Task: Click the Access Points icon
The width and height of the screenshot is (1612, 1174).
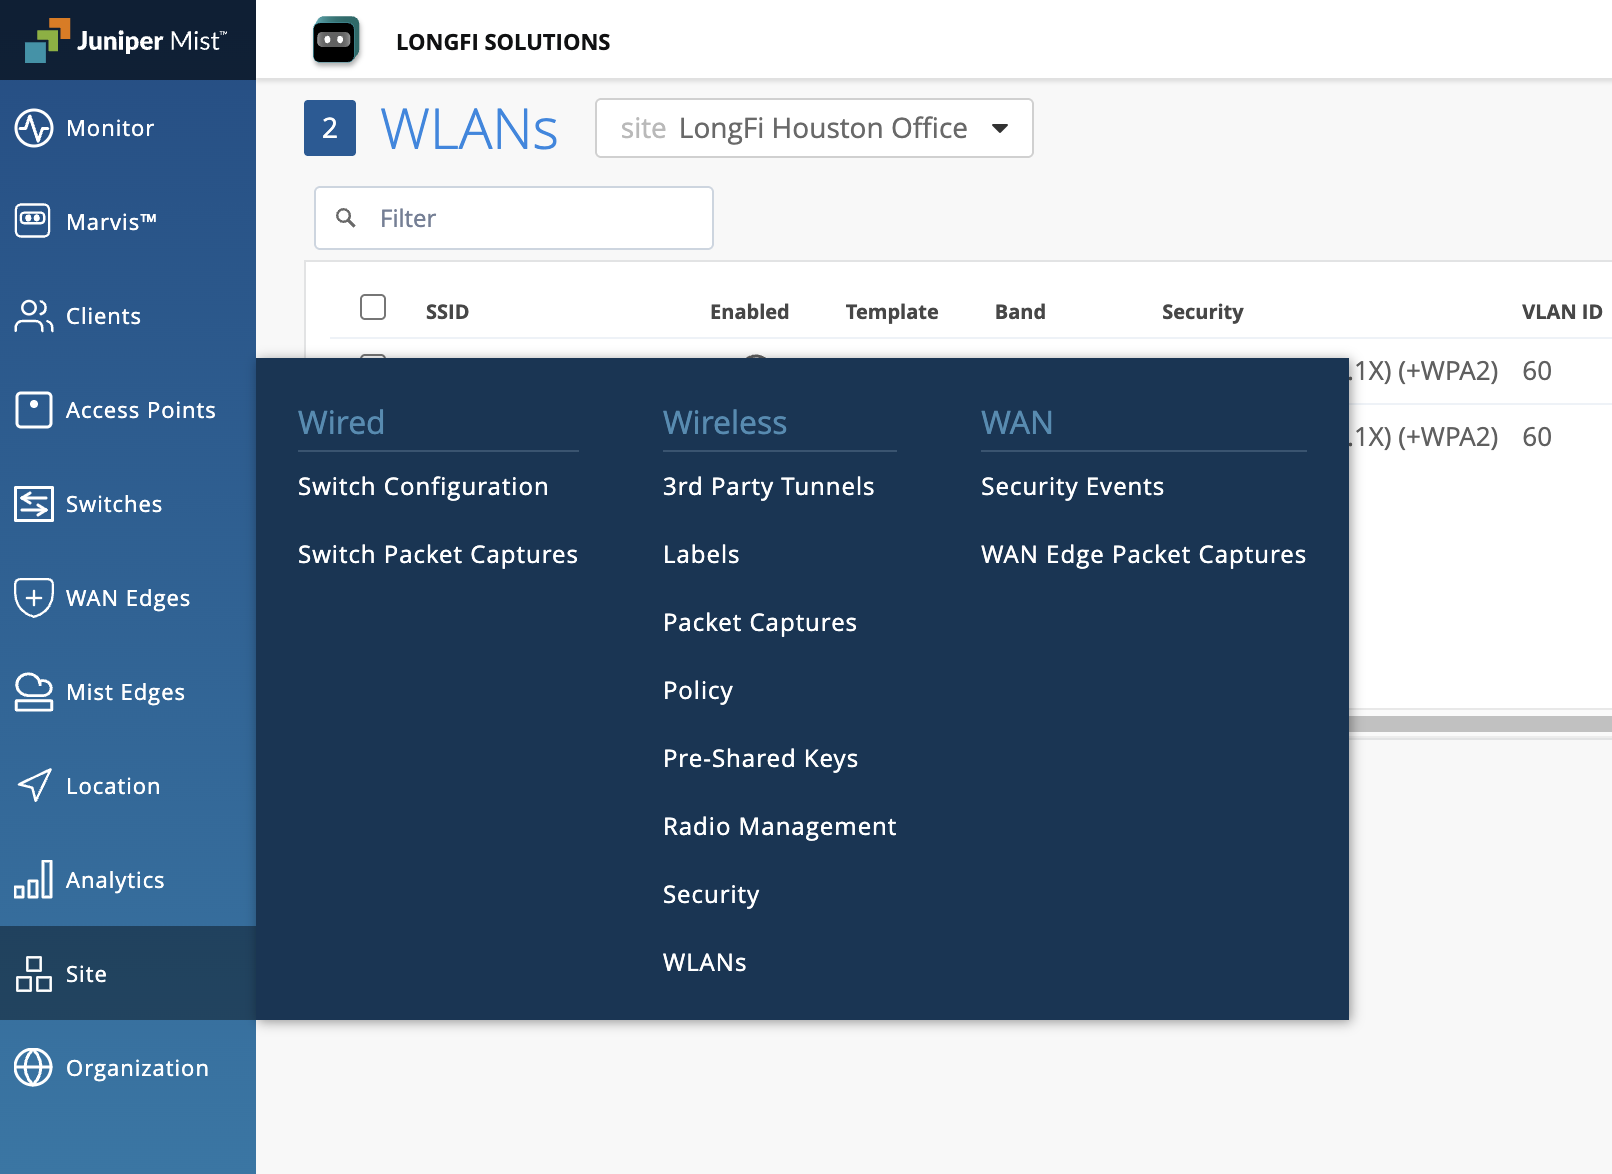Action: click(x=34, y=409)
